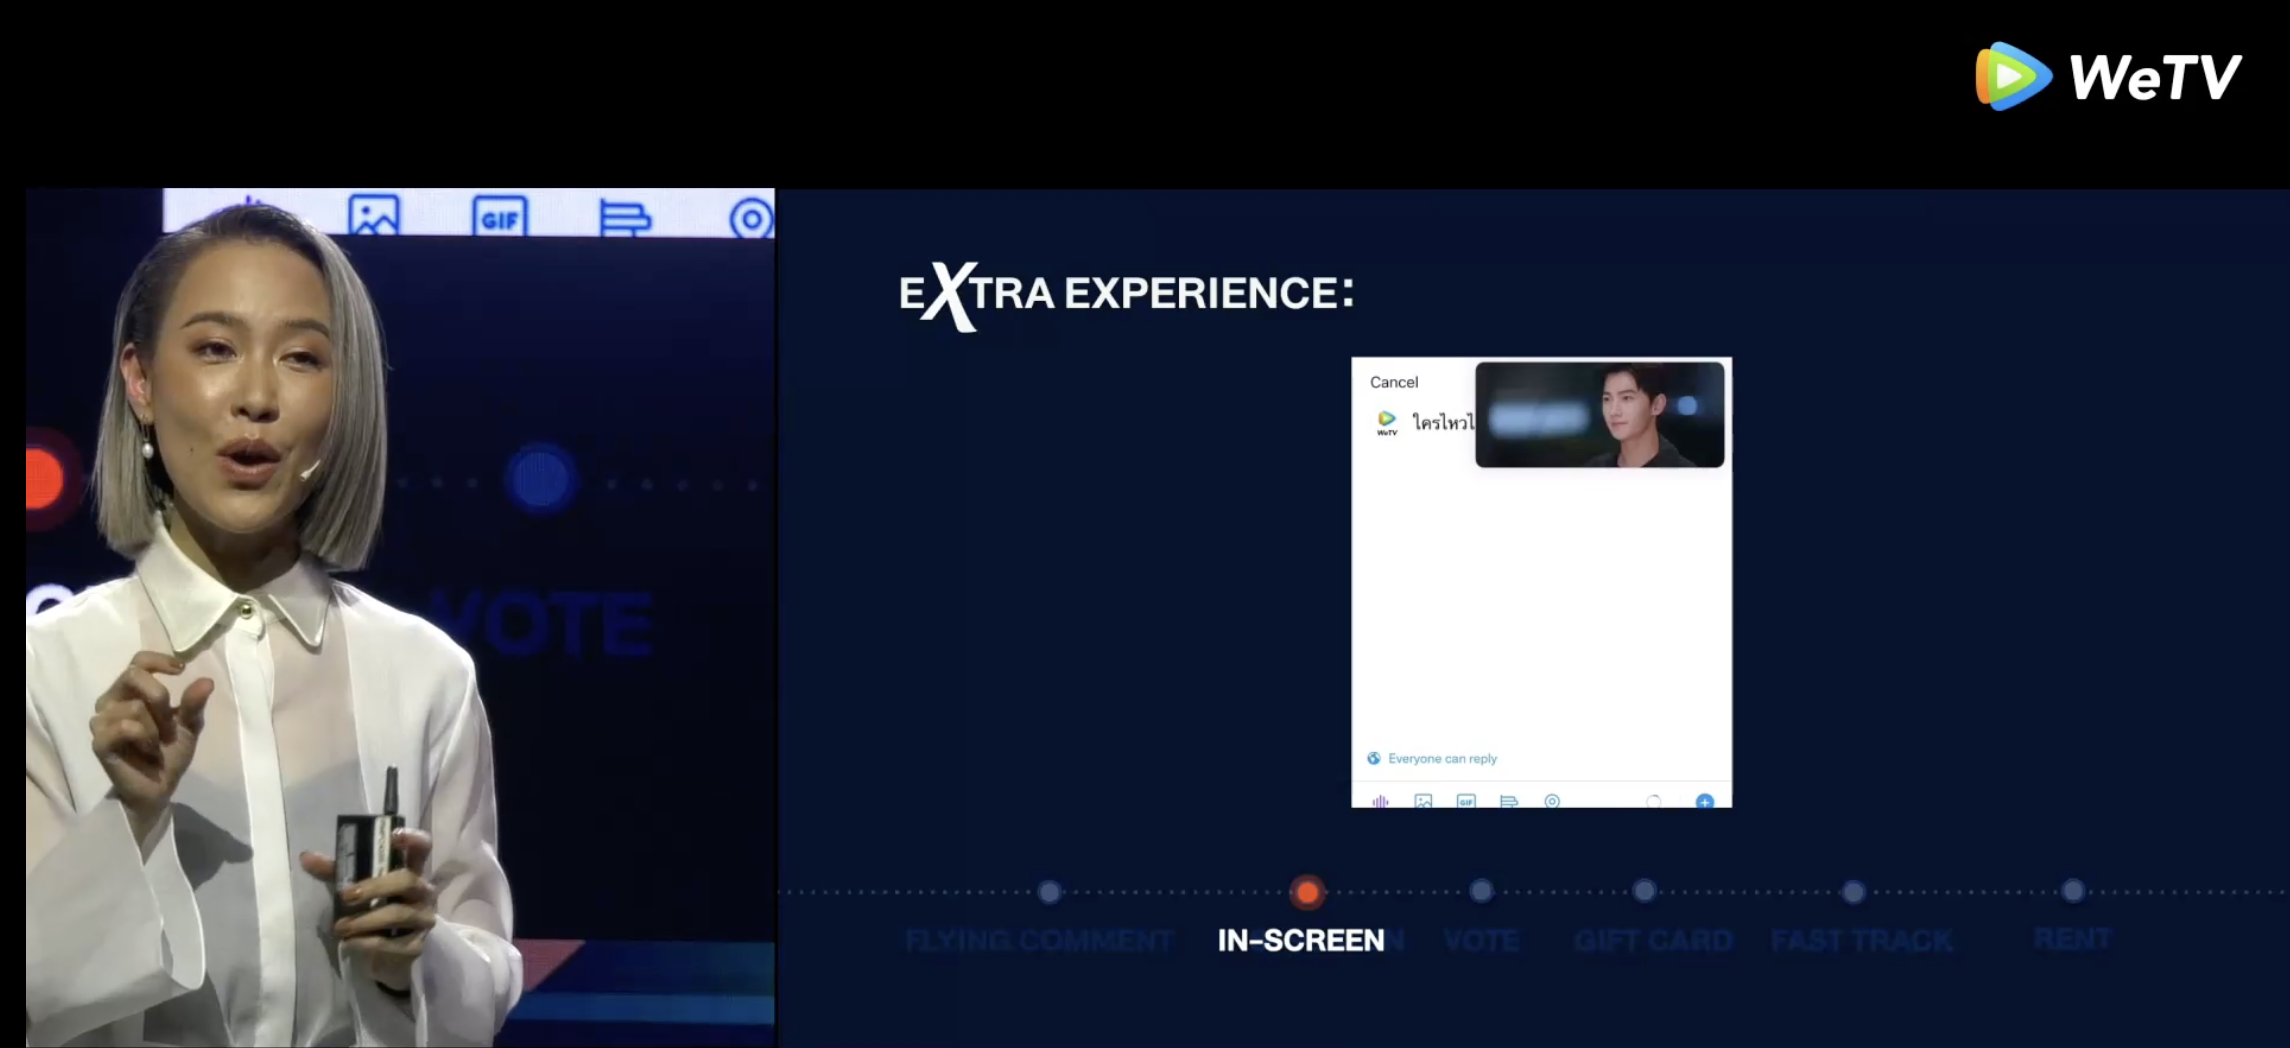Tap the blue plus add-tweet button
2290x1048 pixels.
point(1705,801)
